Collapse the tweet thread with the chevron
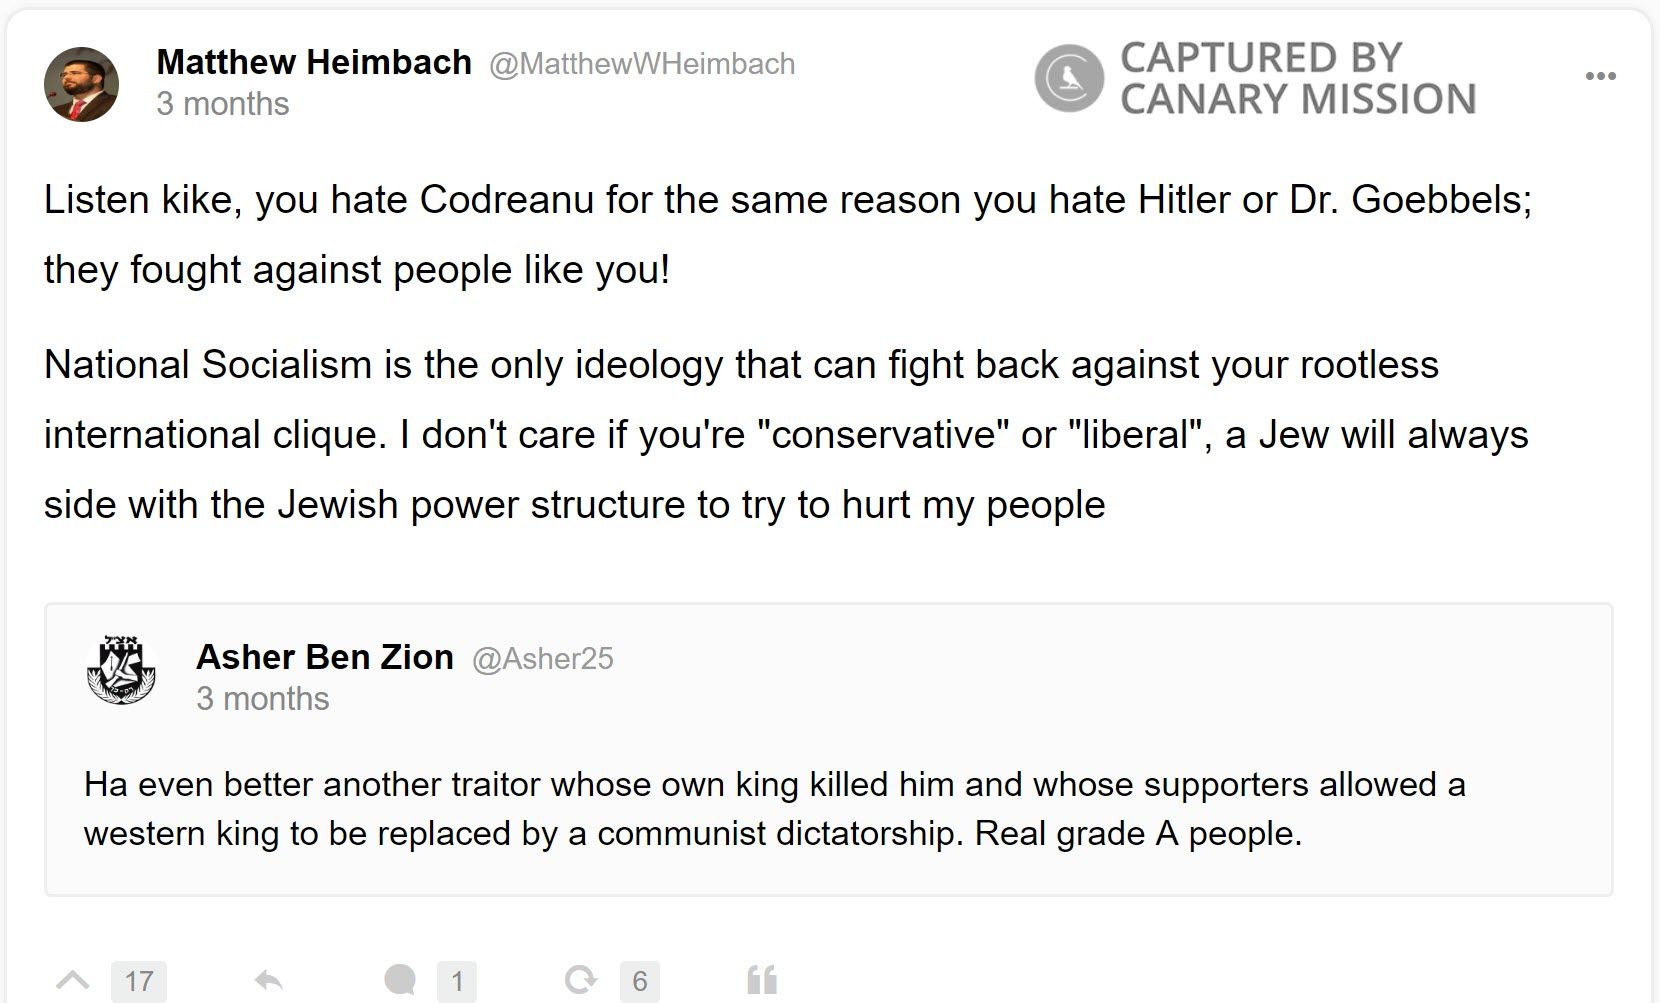The image size is (1660, 1003). tap(75, 979)
